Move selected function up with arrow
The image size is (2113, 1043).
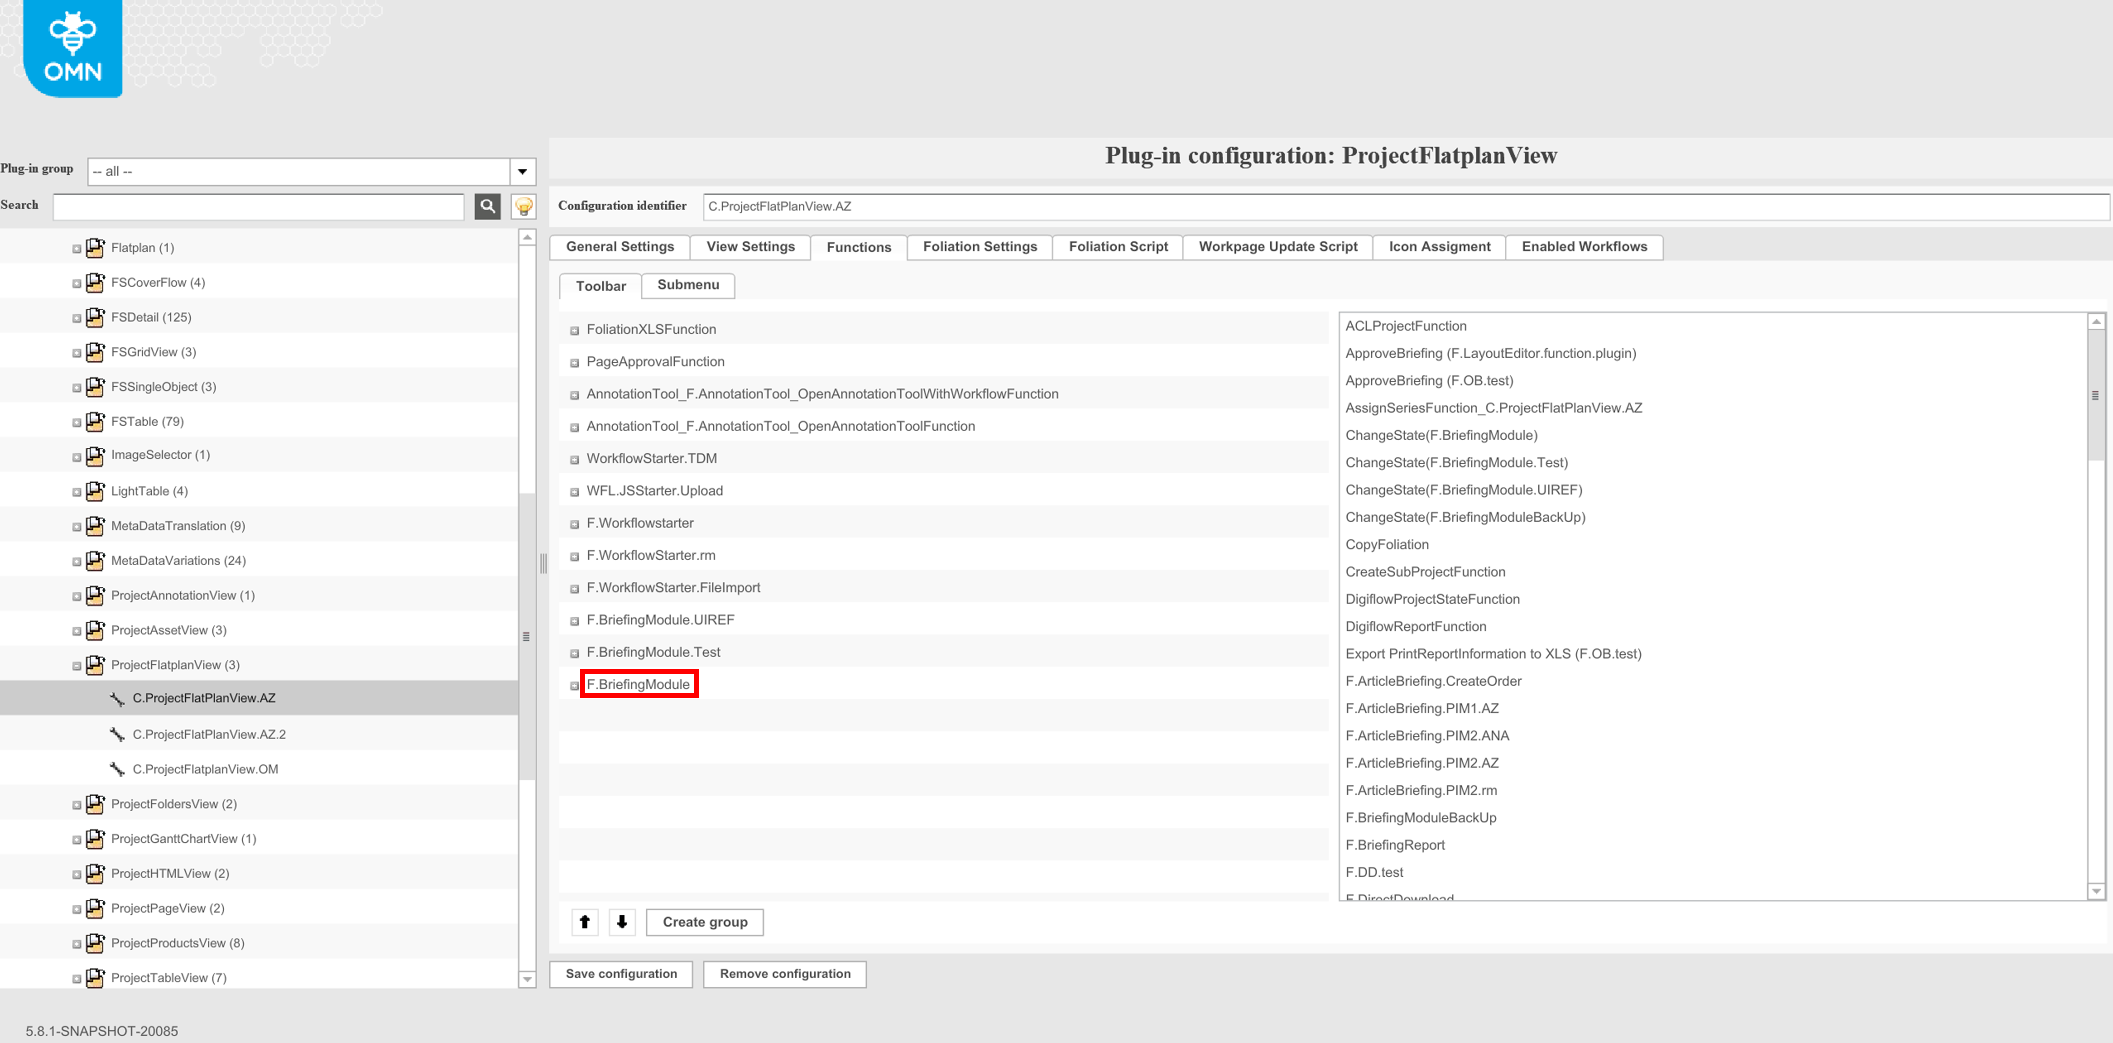(585, 922)
